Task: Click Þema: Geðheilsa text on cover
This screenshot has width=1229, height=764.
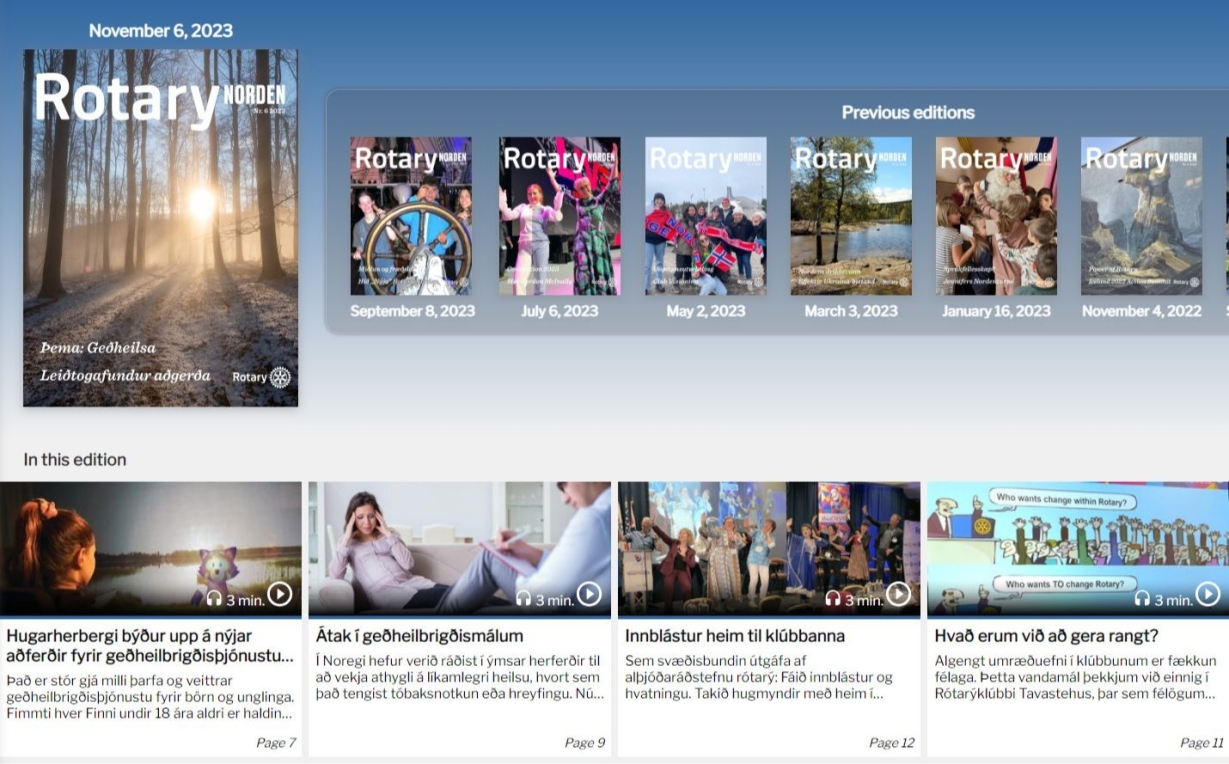Action: pyautogui.click(x=98, y=348)
